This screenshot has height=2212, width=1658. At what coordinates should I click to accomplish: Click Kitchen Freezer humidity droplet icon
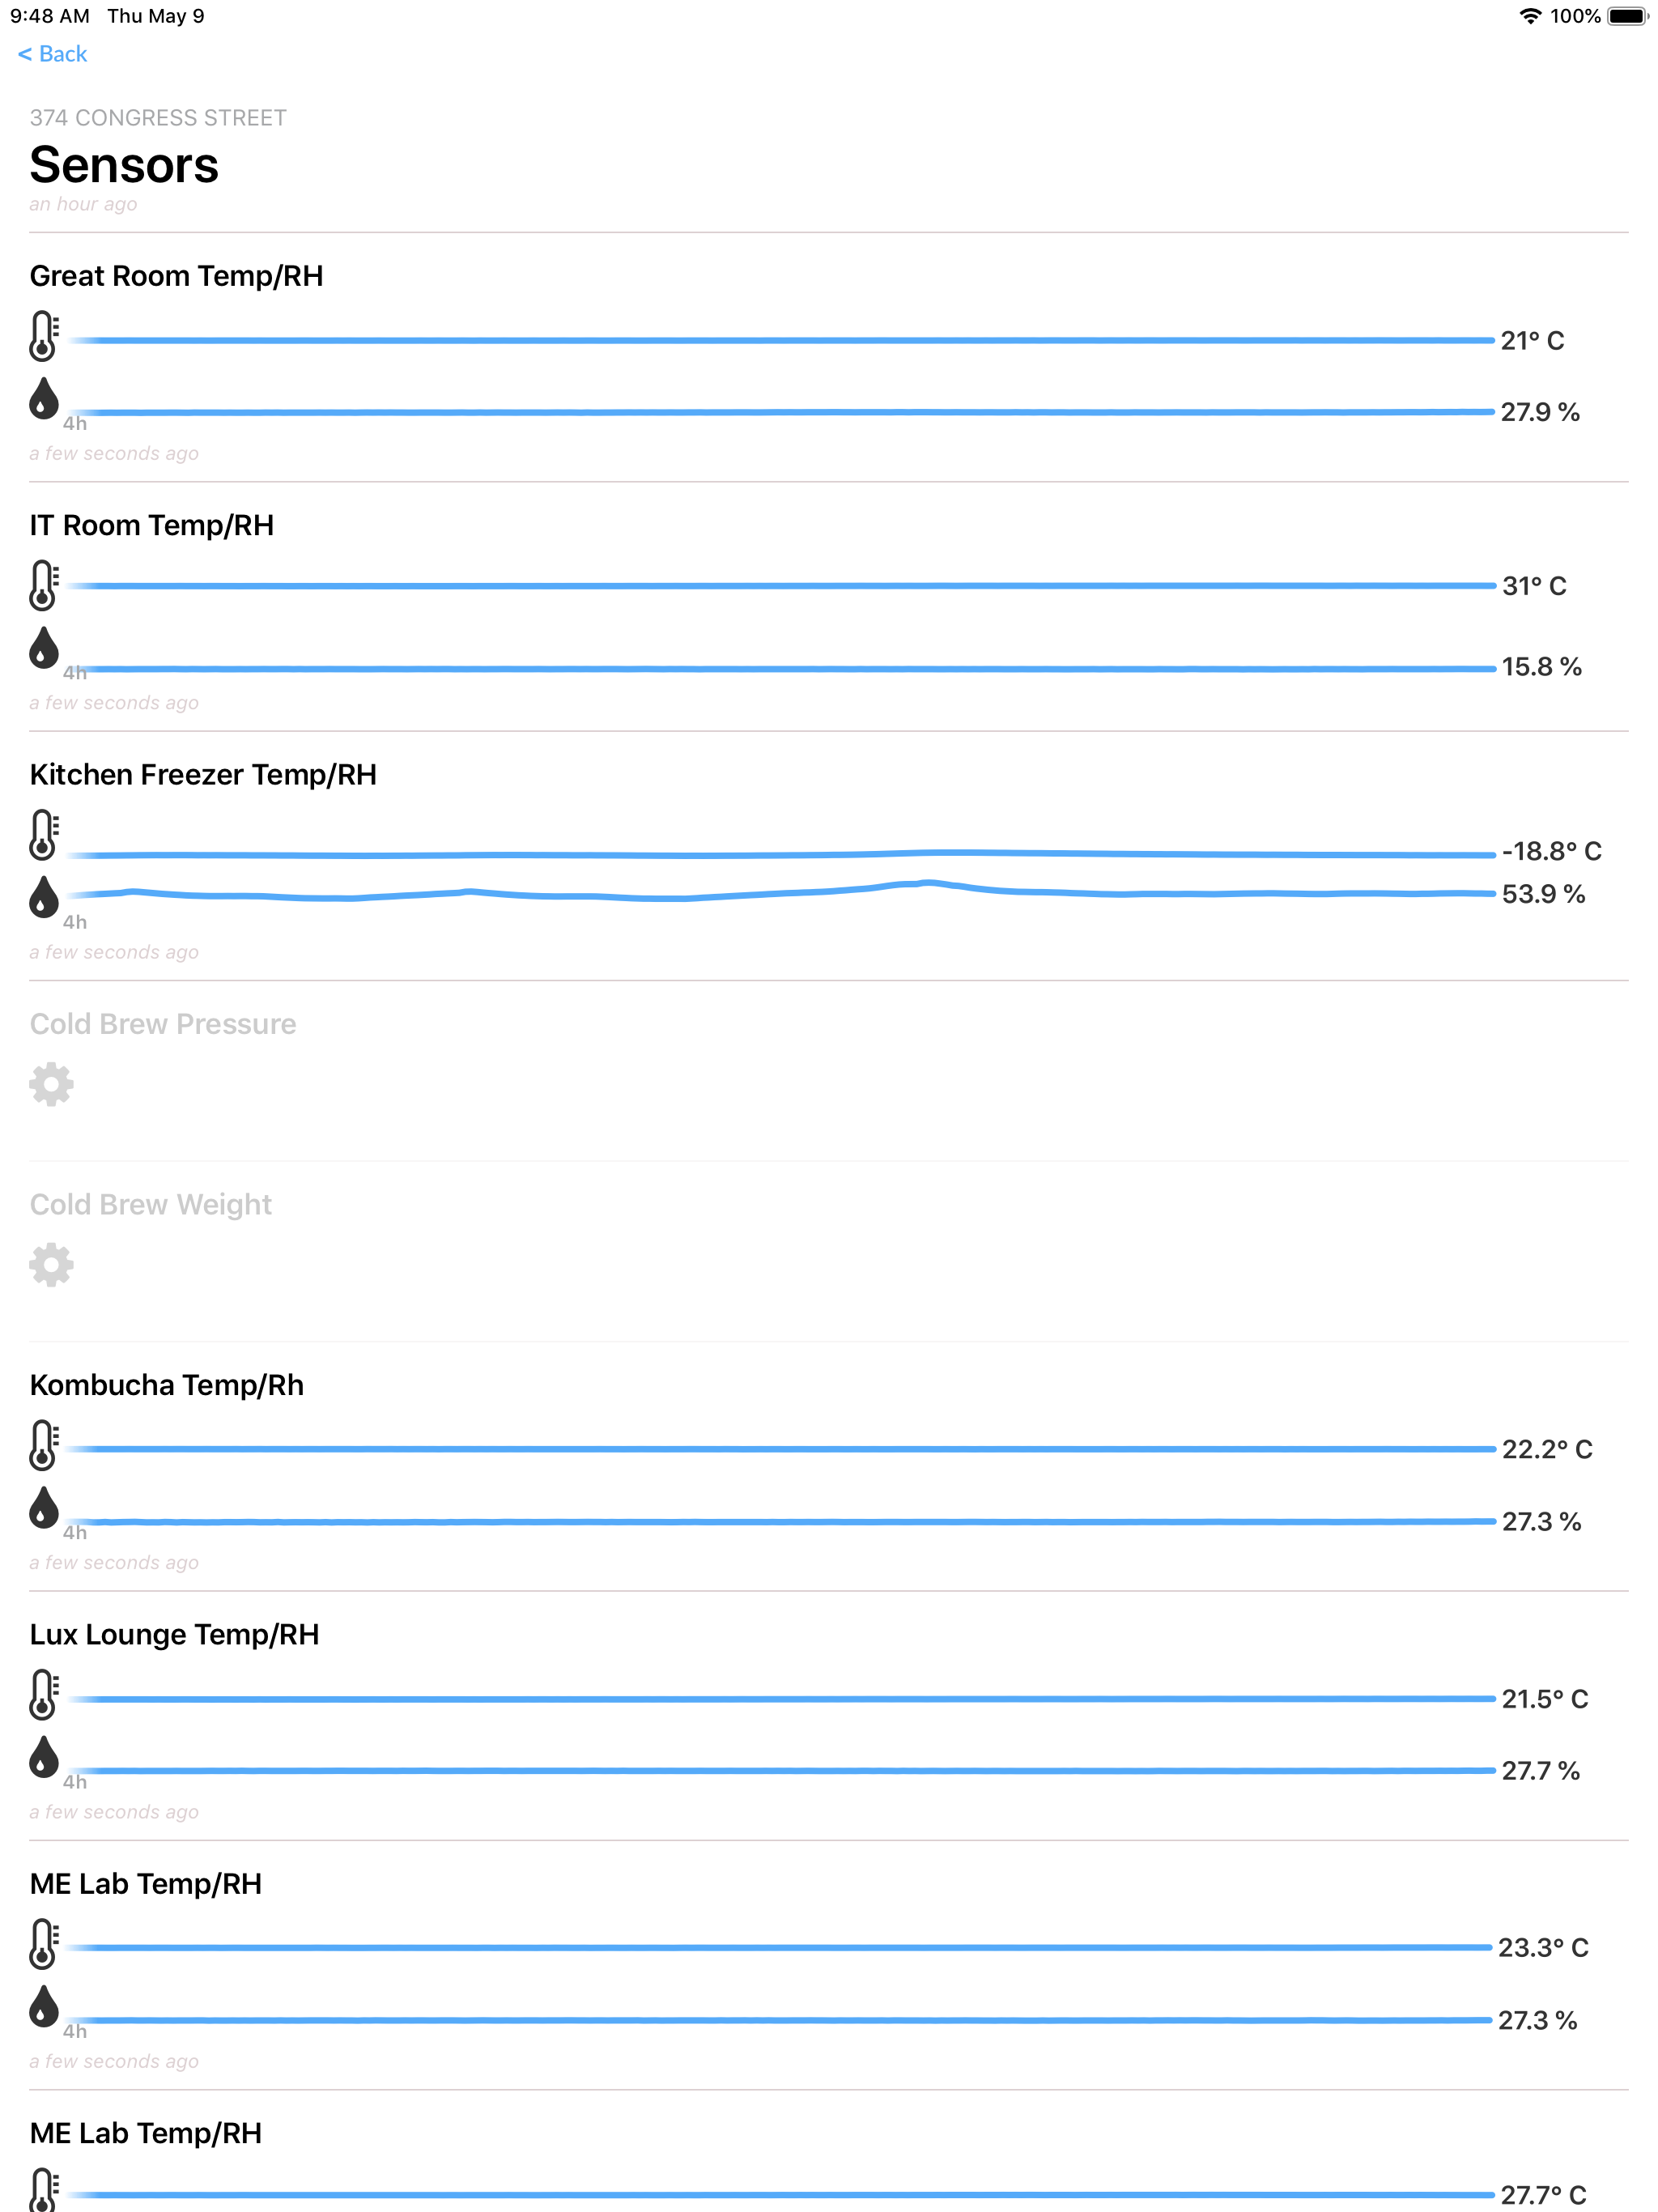pos(43,897)
